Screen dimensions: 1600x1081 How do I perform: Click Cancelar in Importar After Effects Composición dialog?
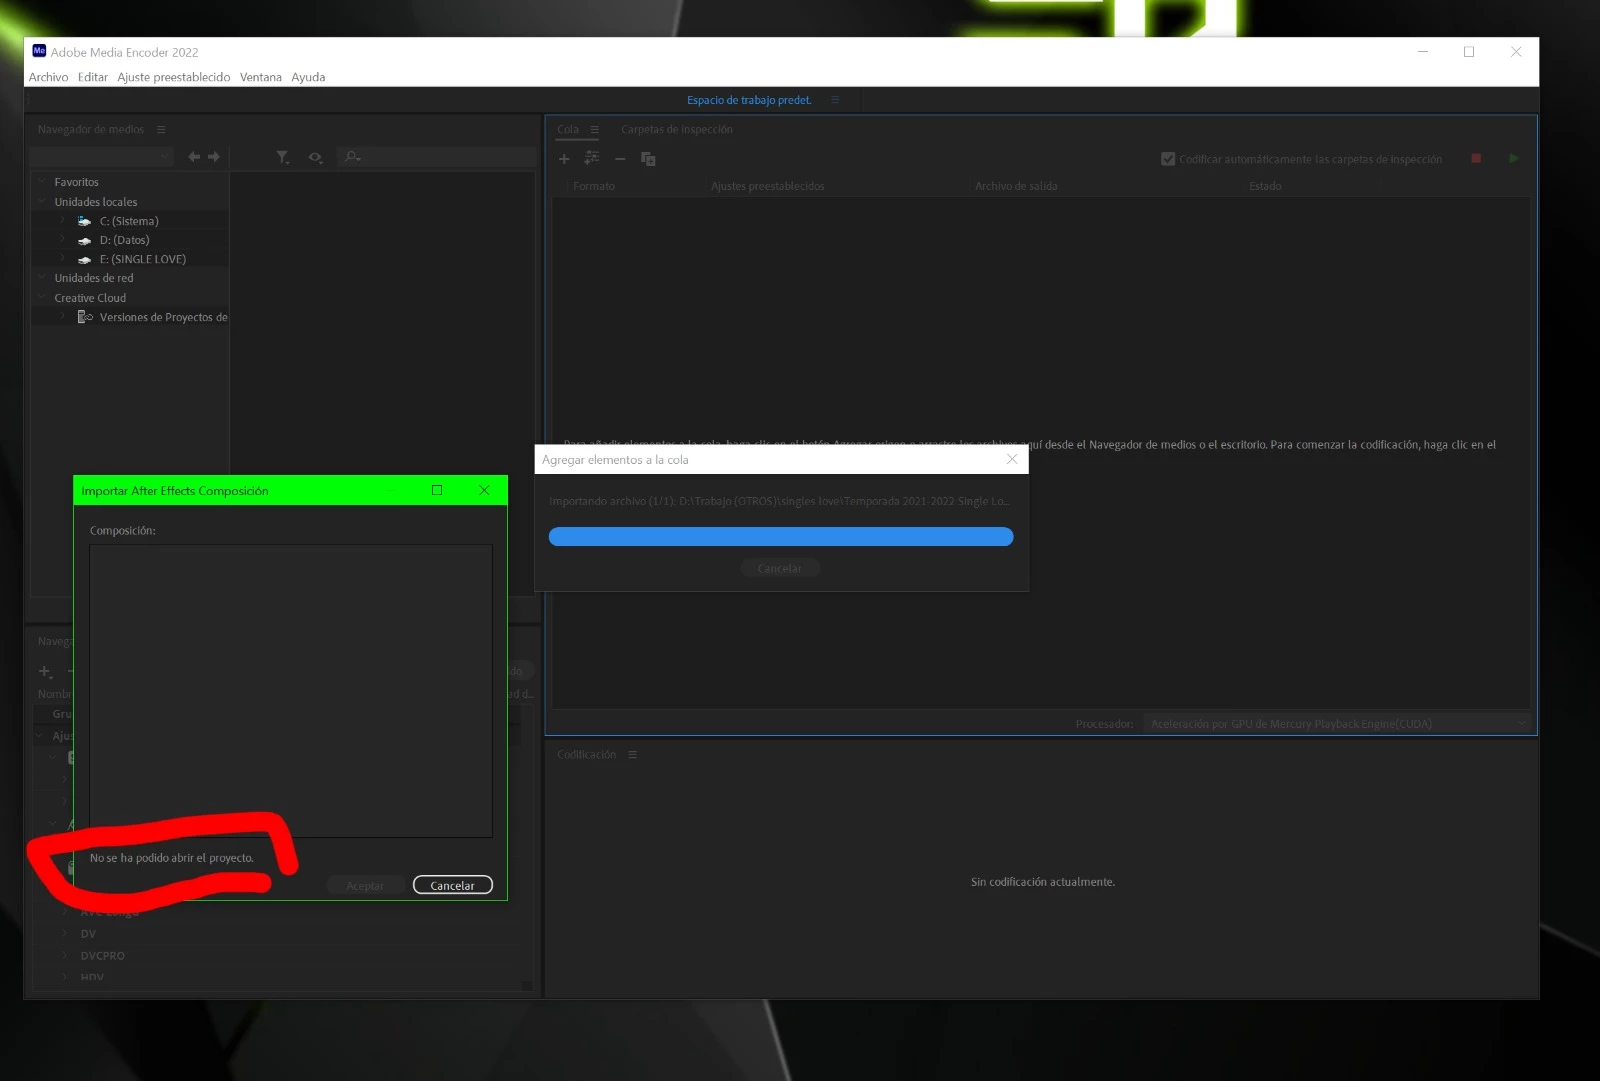pyautogui.click(x=453, y=885)
